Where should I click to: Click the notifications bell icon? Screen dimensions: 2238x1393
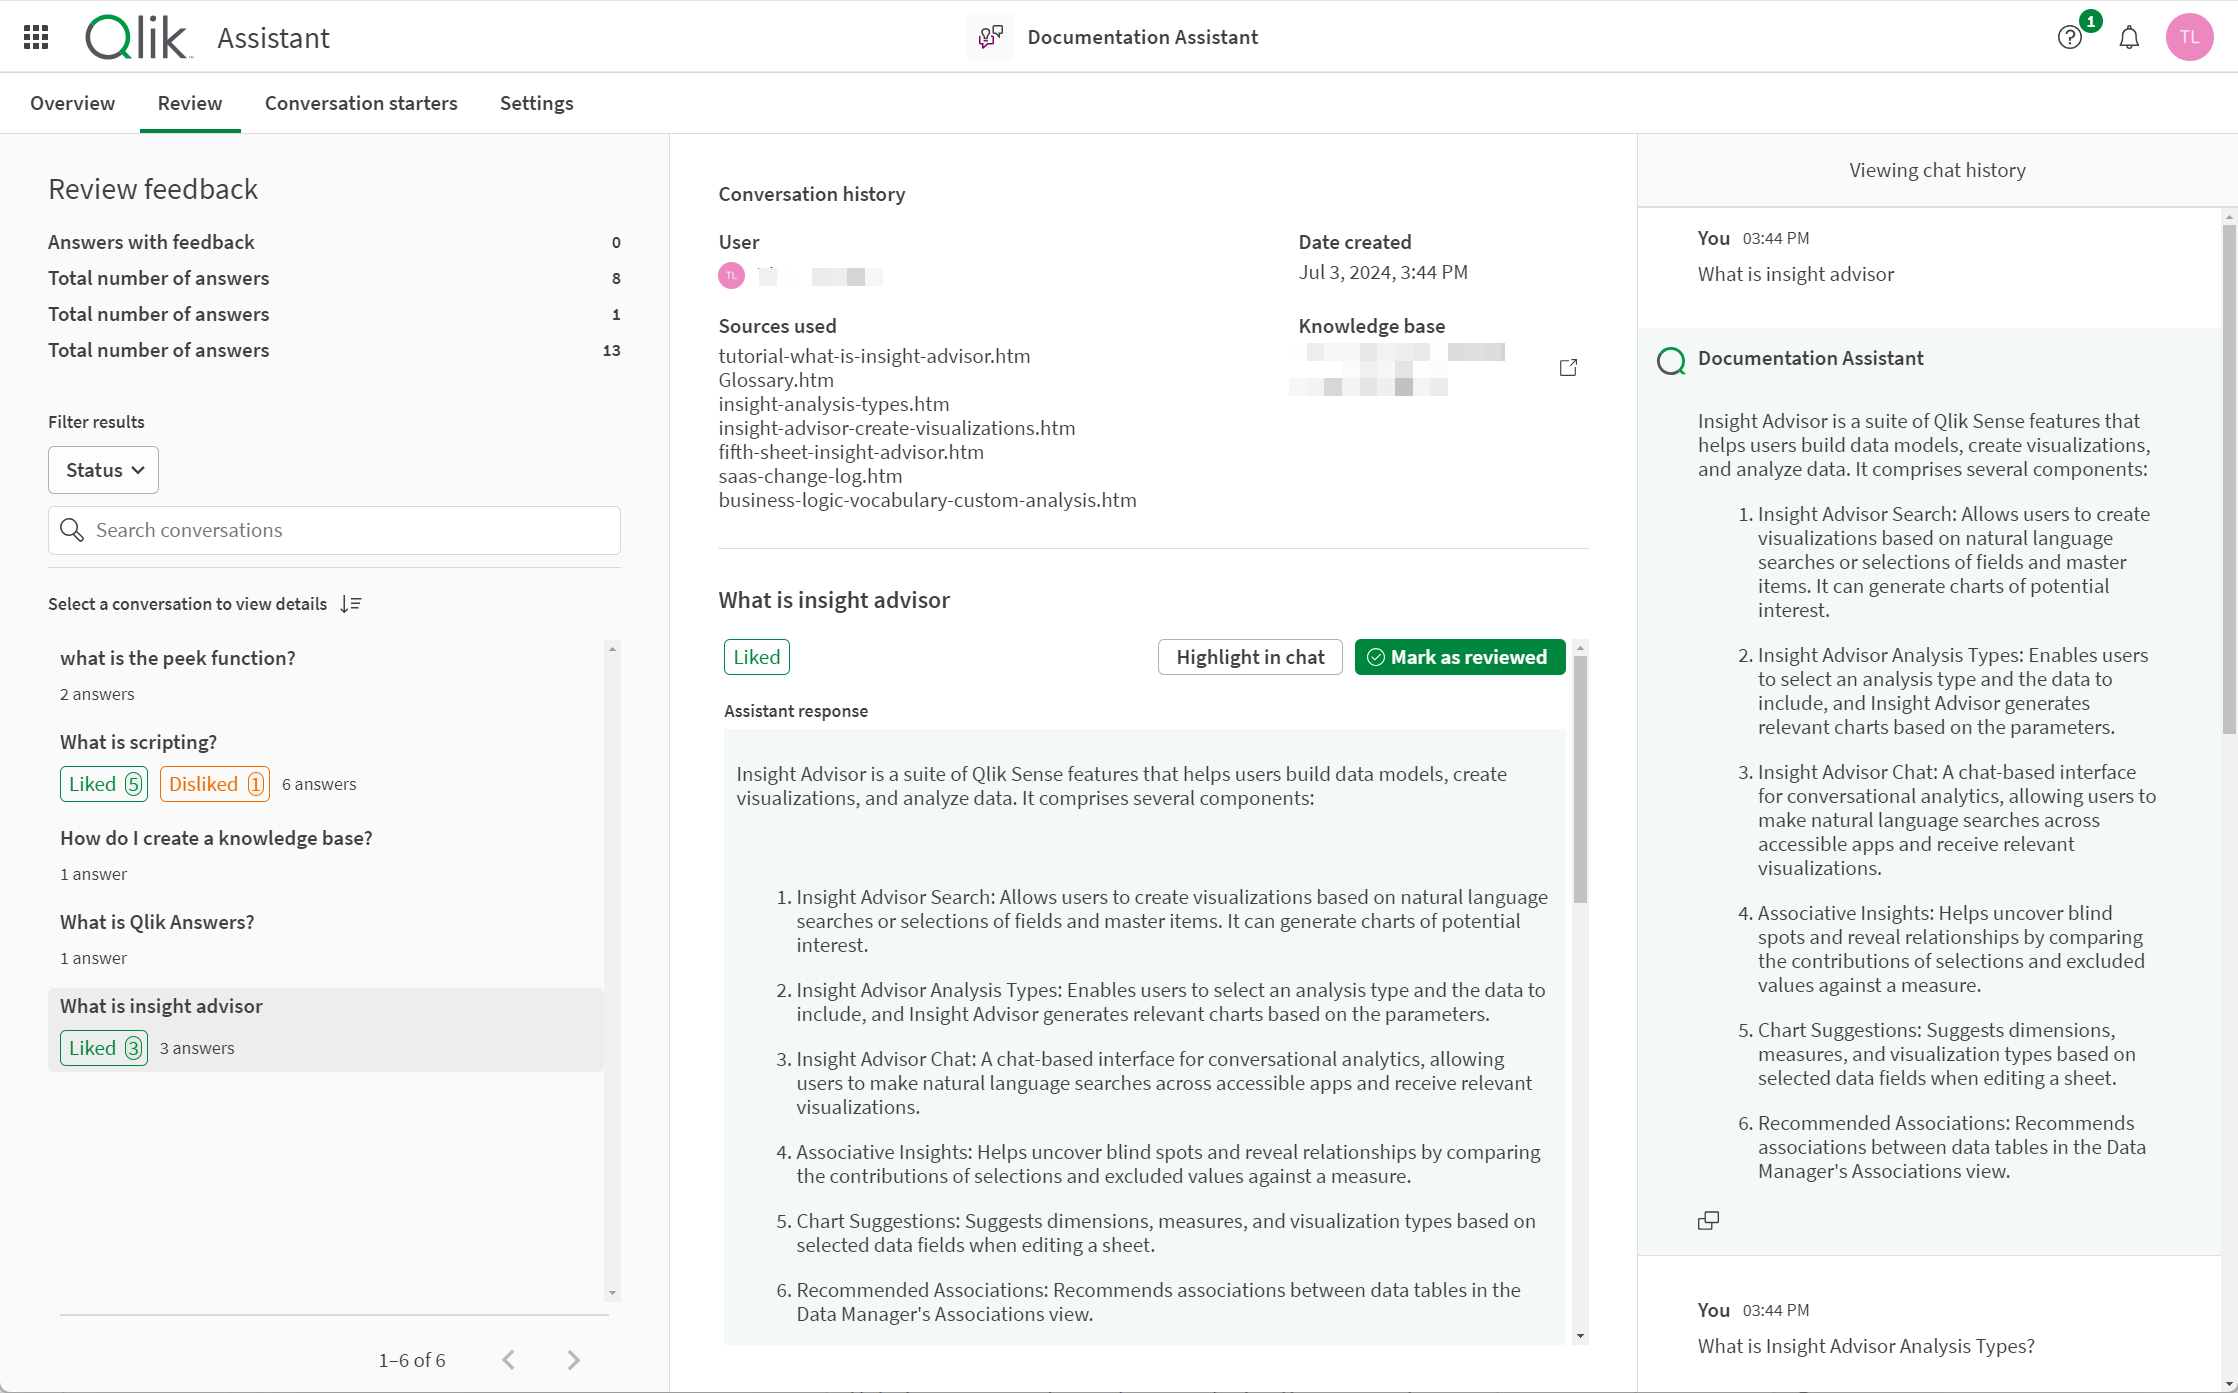pyautogui.click(x=2129, y=37)
